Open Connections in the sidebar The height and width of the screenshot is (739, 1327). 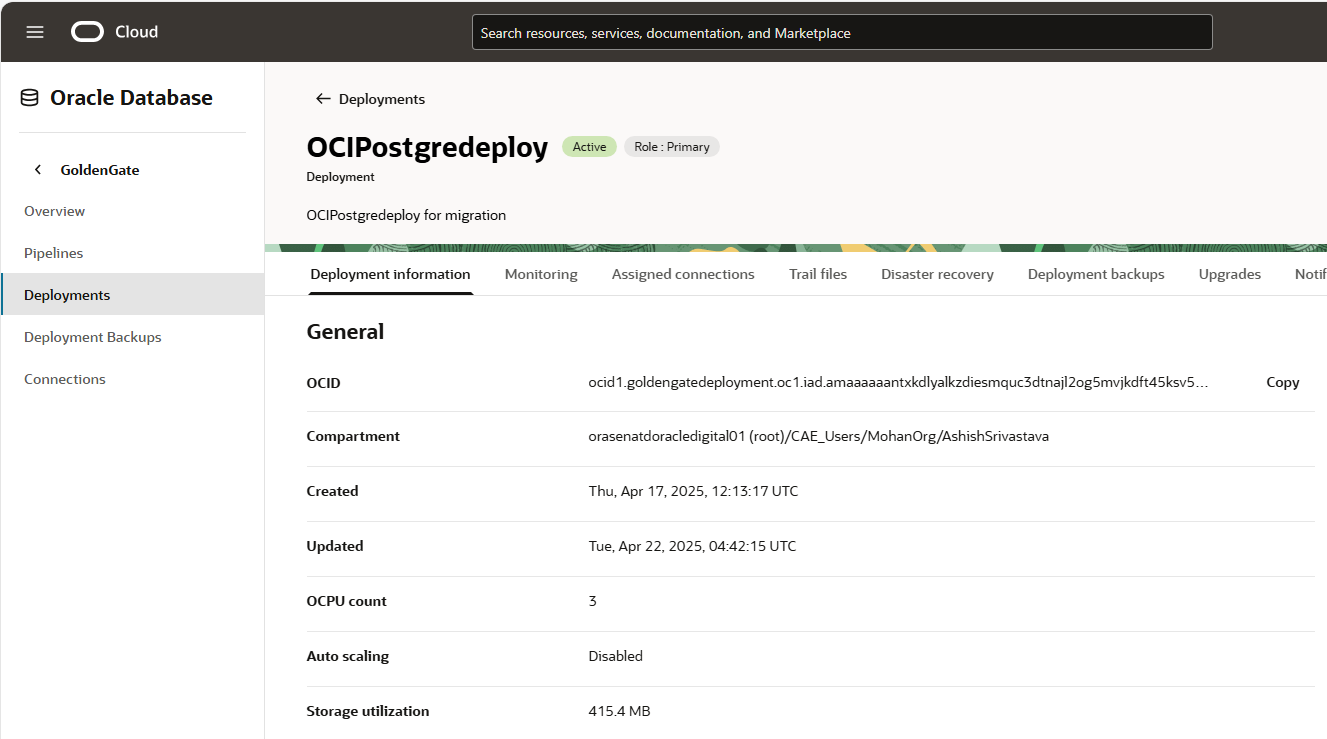coord(65,379)
